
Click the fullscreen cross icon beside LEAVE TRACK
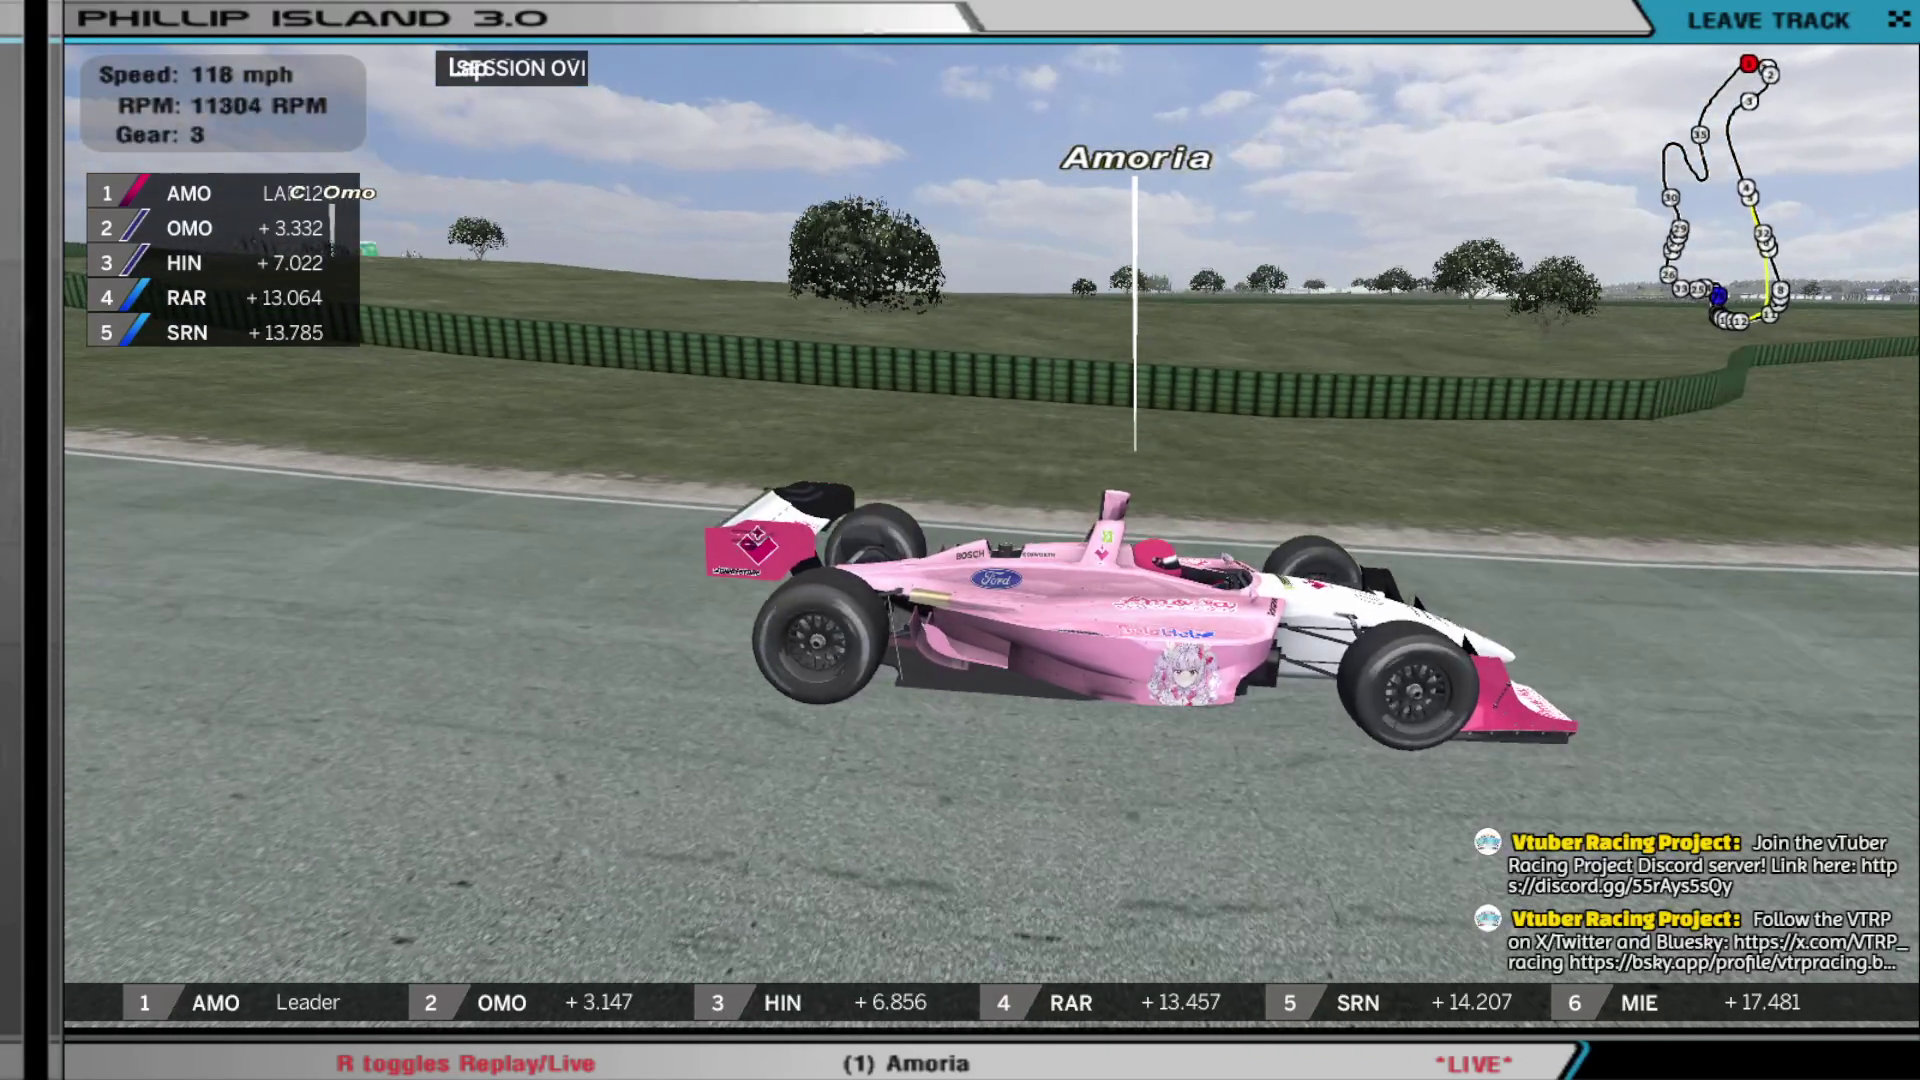pyautogui.click(x=1898, y=19)
